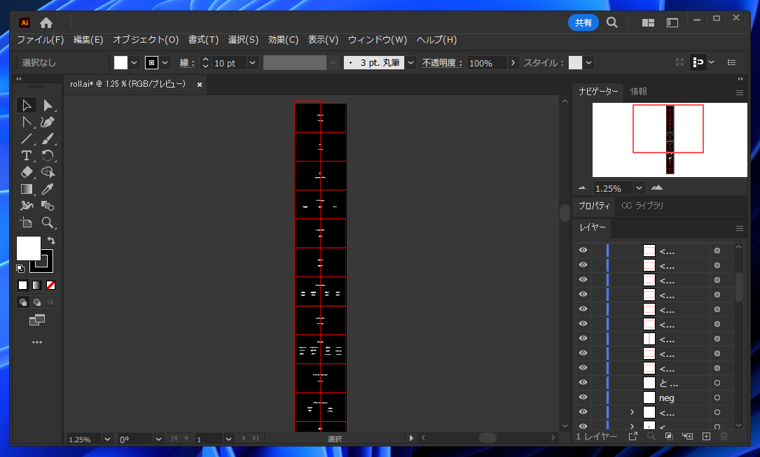Open the stroke color dropdown in control bar
This screenshot has height=457, width=760.
[x=165, y=63]
